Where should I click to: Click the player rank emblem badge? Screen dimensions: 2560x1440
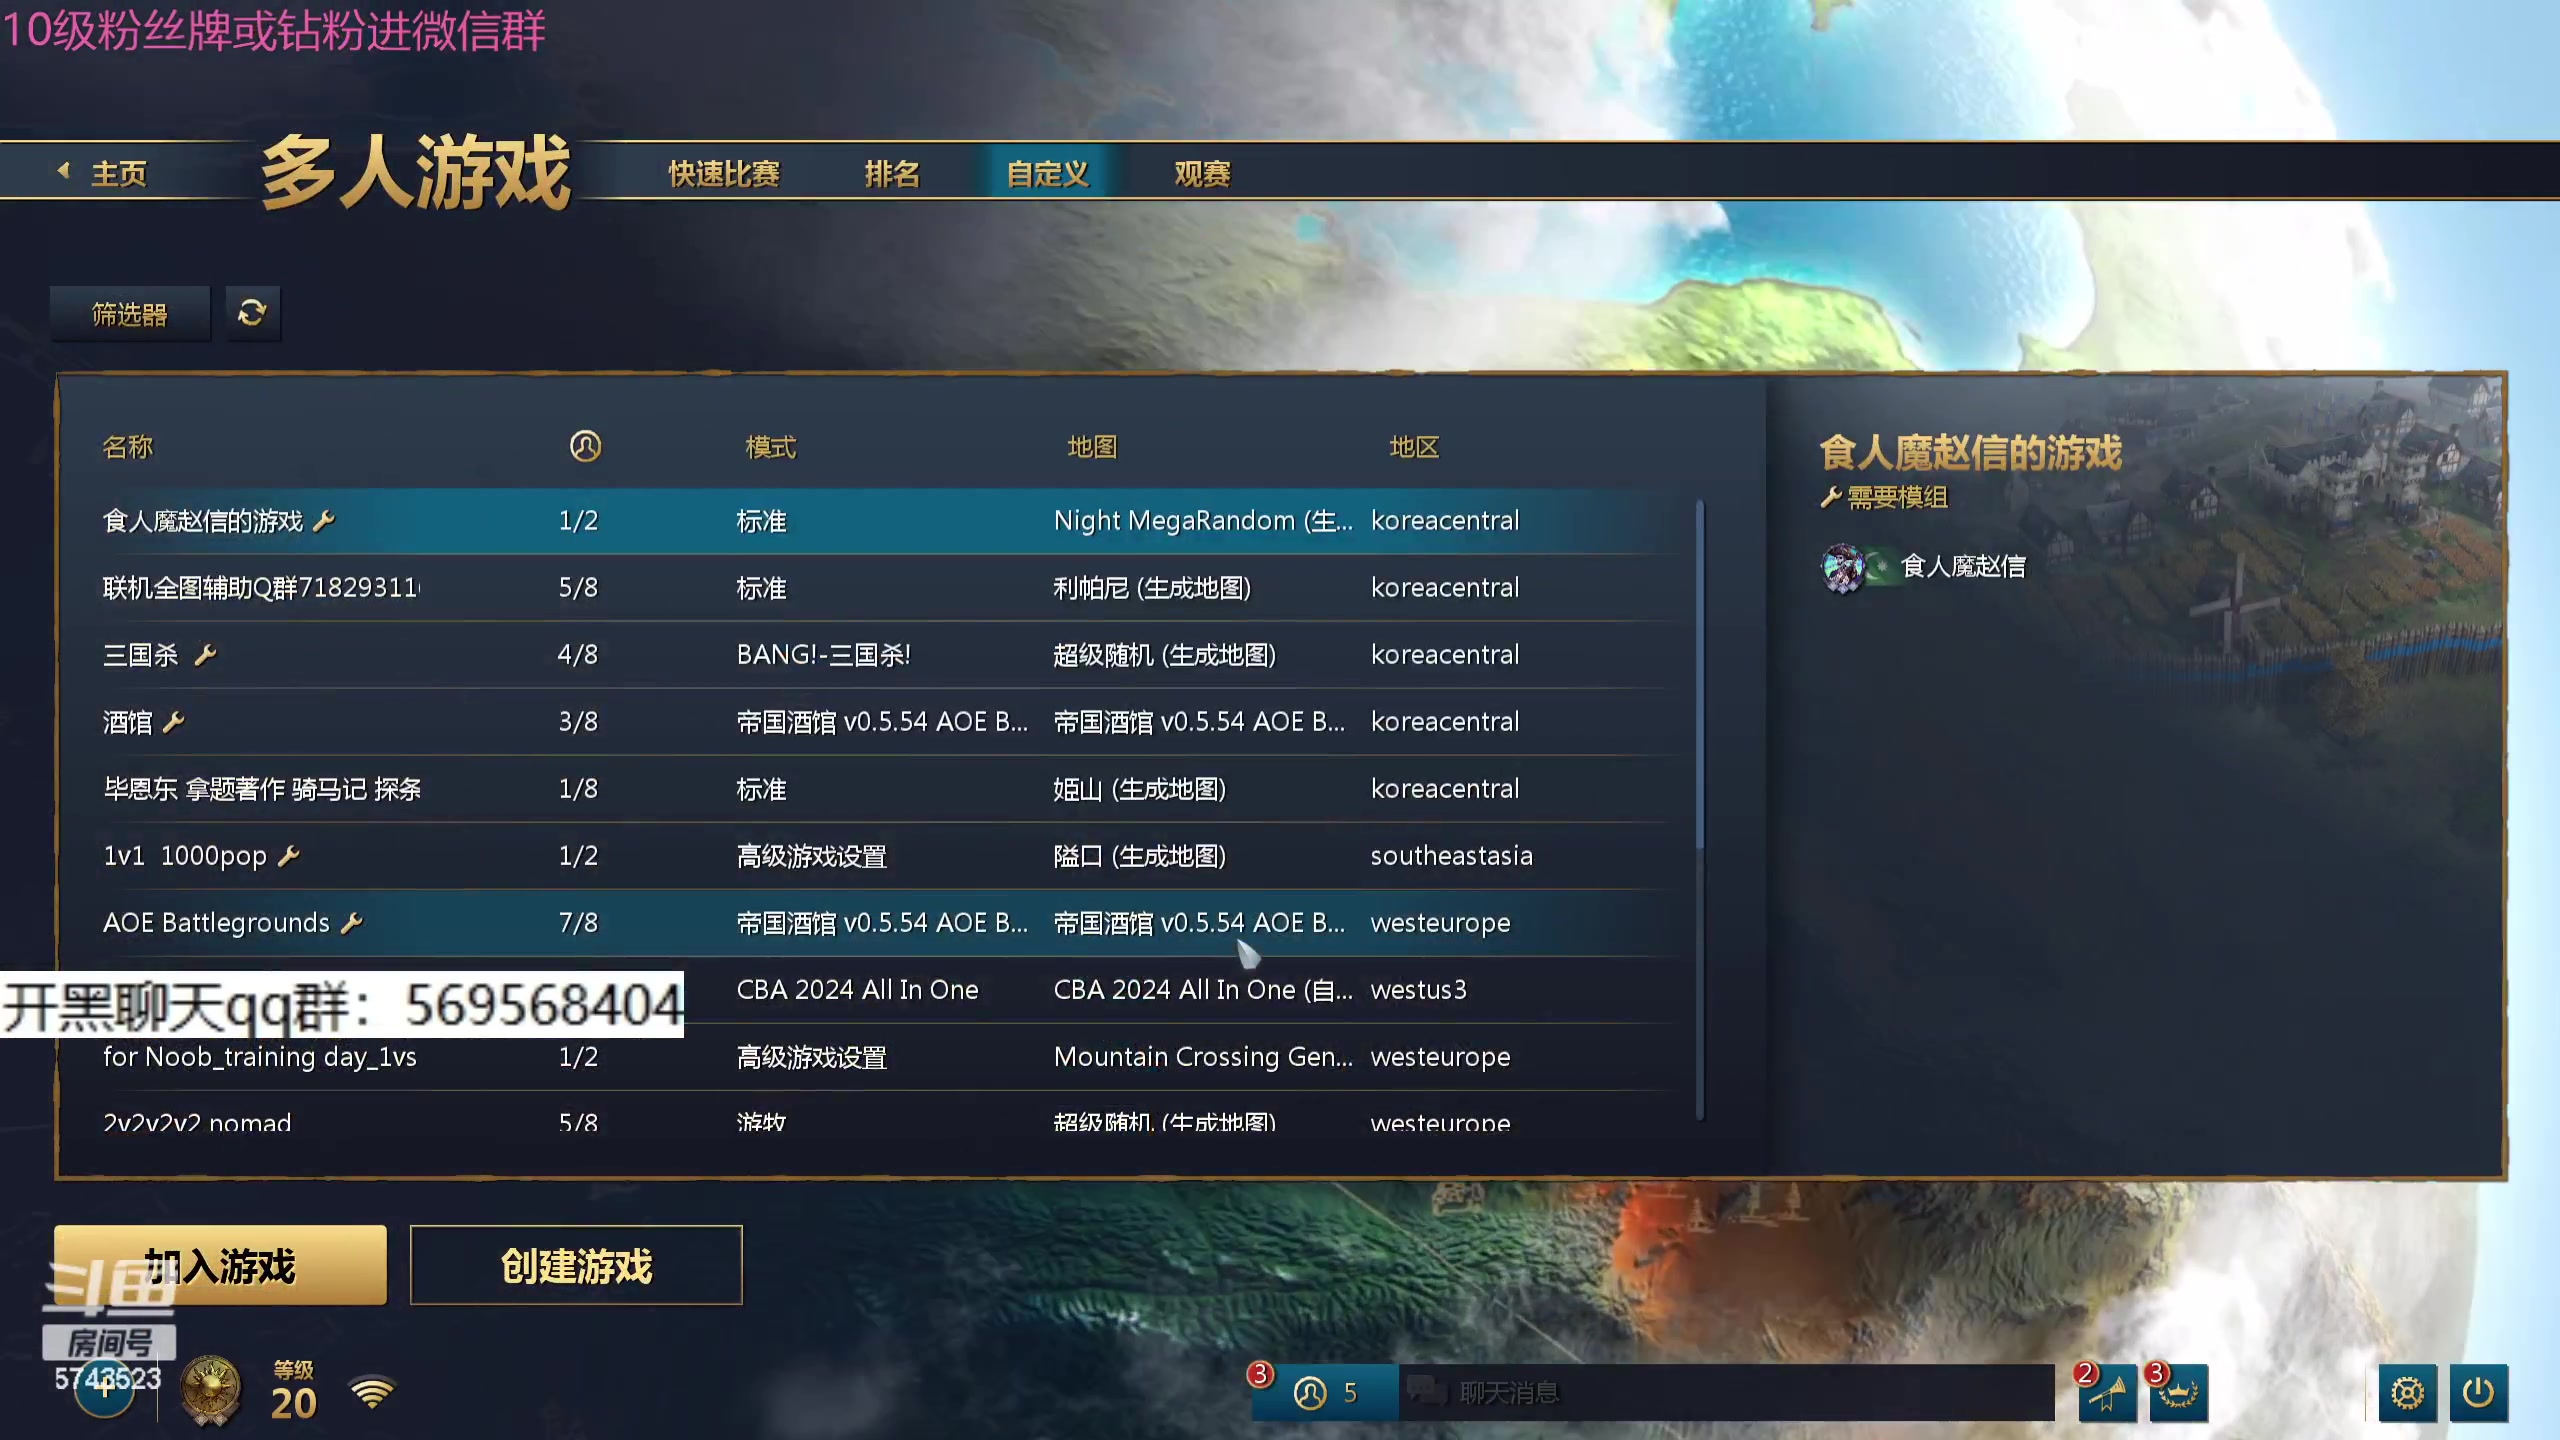(210, 1391)
